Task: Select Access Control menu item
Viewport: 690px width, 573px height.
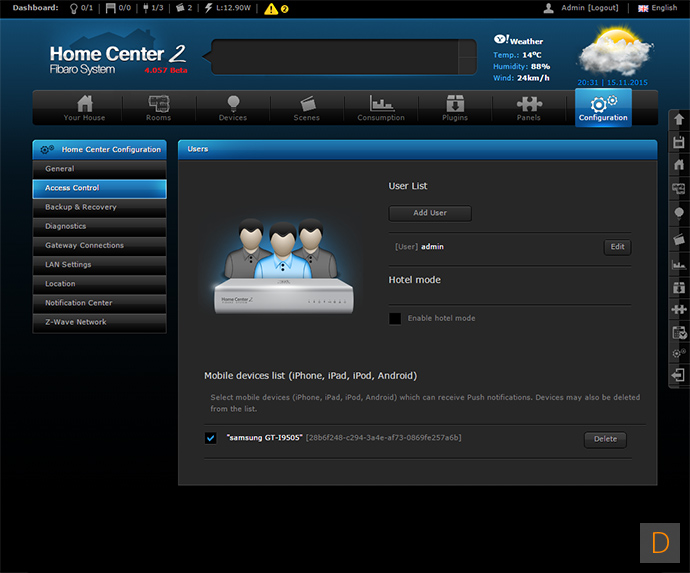Action: (99, 188)
